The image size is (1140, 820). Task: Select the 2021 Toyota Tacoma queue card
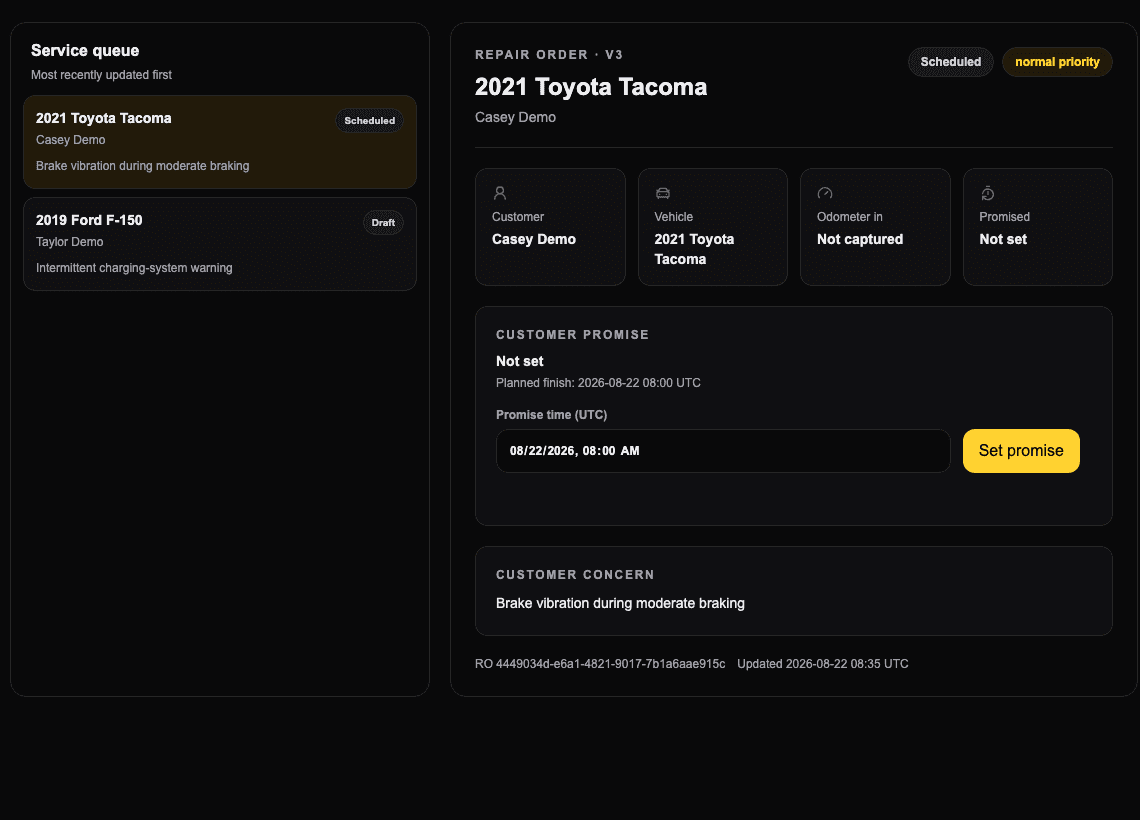point(220,142)
